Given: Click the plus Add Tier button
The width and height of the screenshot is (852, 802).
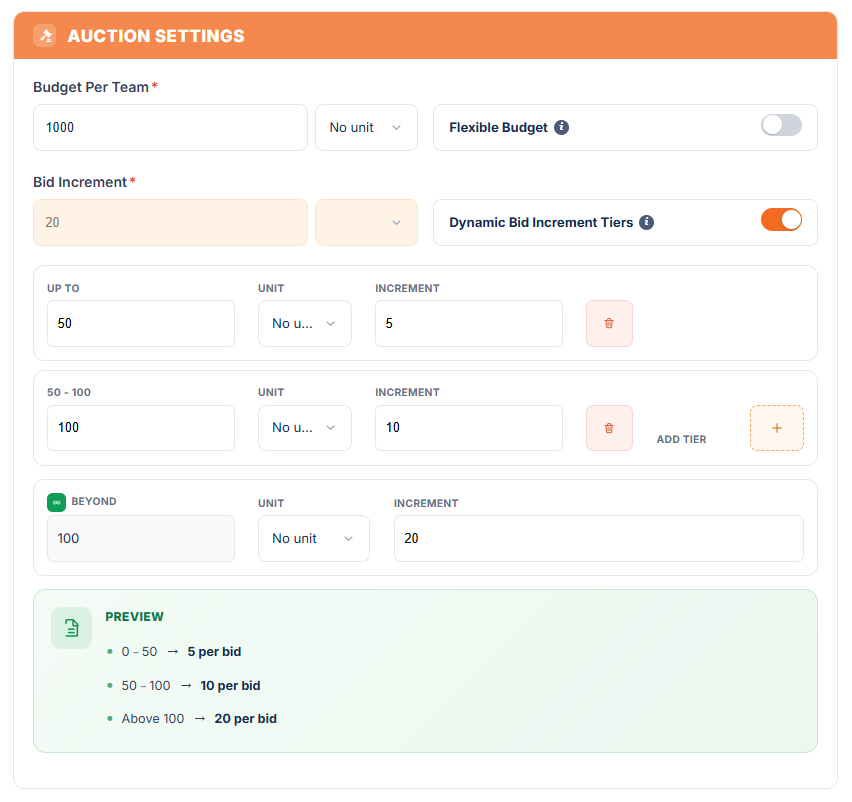Looking at the screenshot, I should 776,428.
